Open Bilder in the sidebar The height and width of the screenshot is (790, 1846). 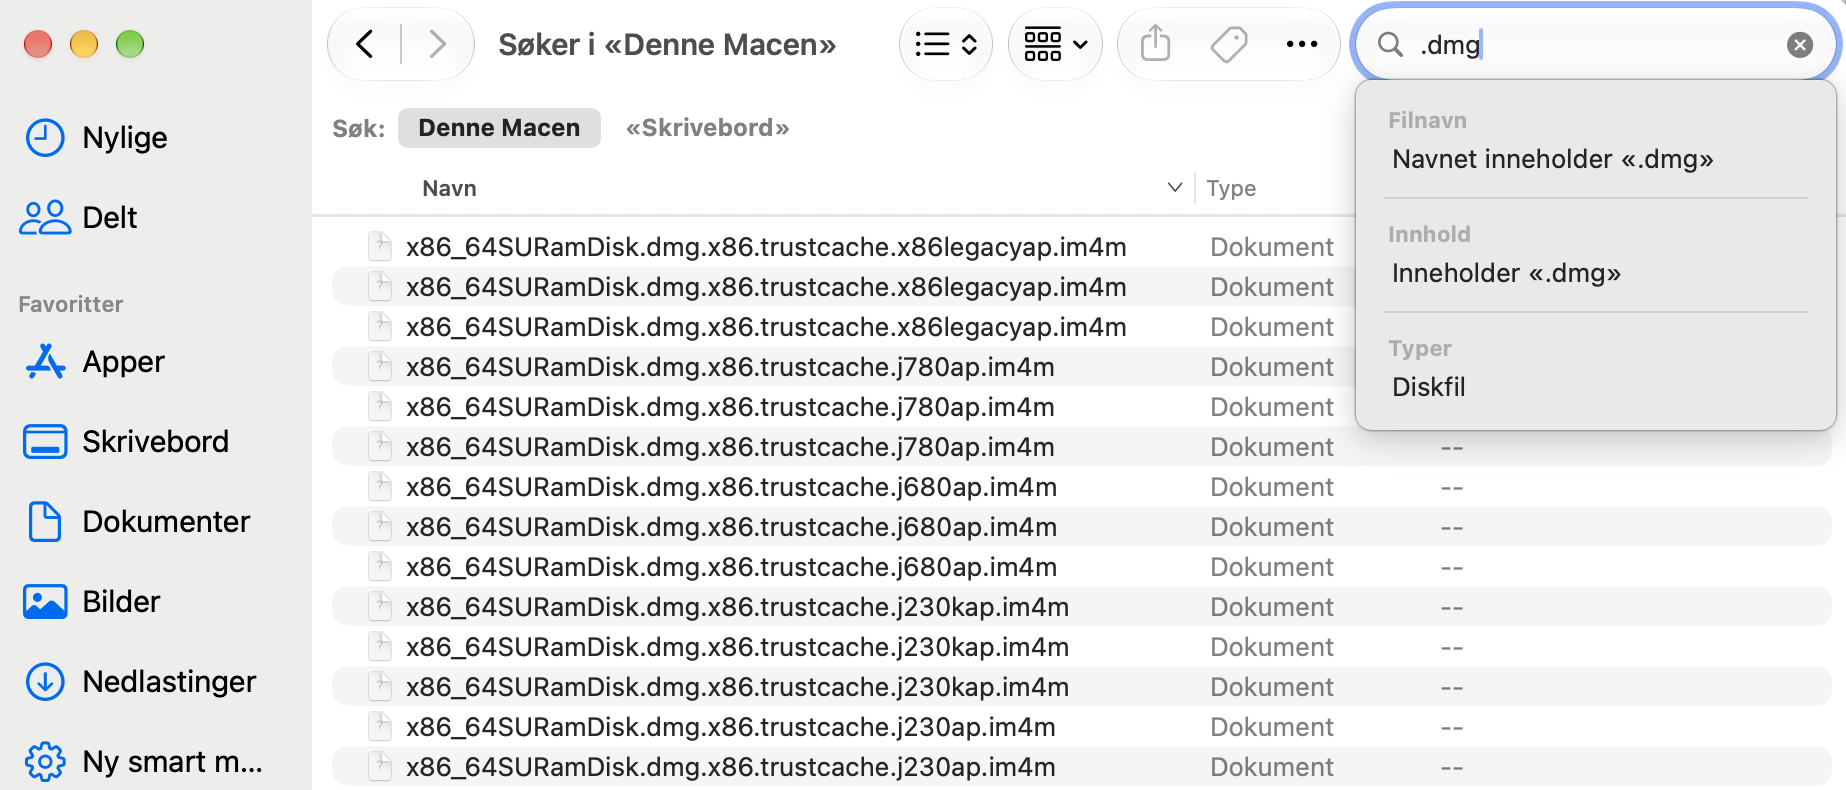coord(121,602)
